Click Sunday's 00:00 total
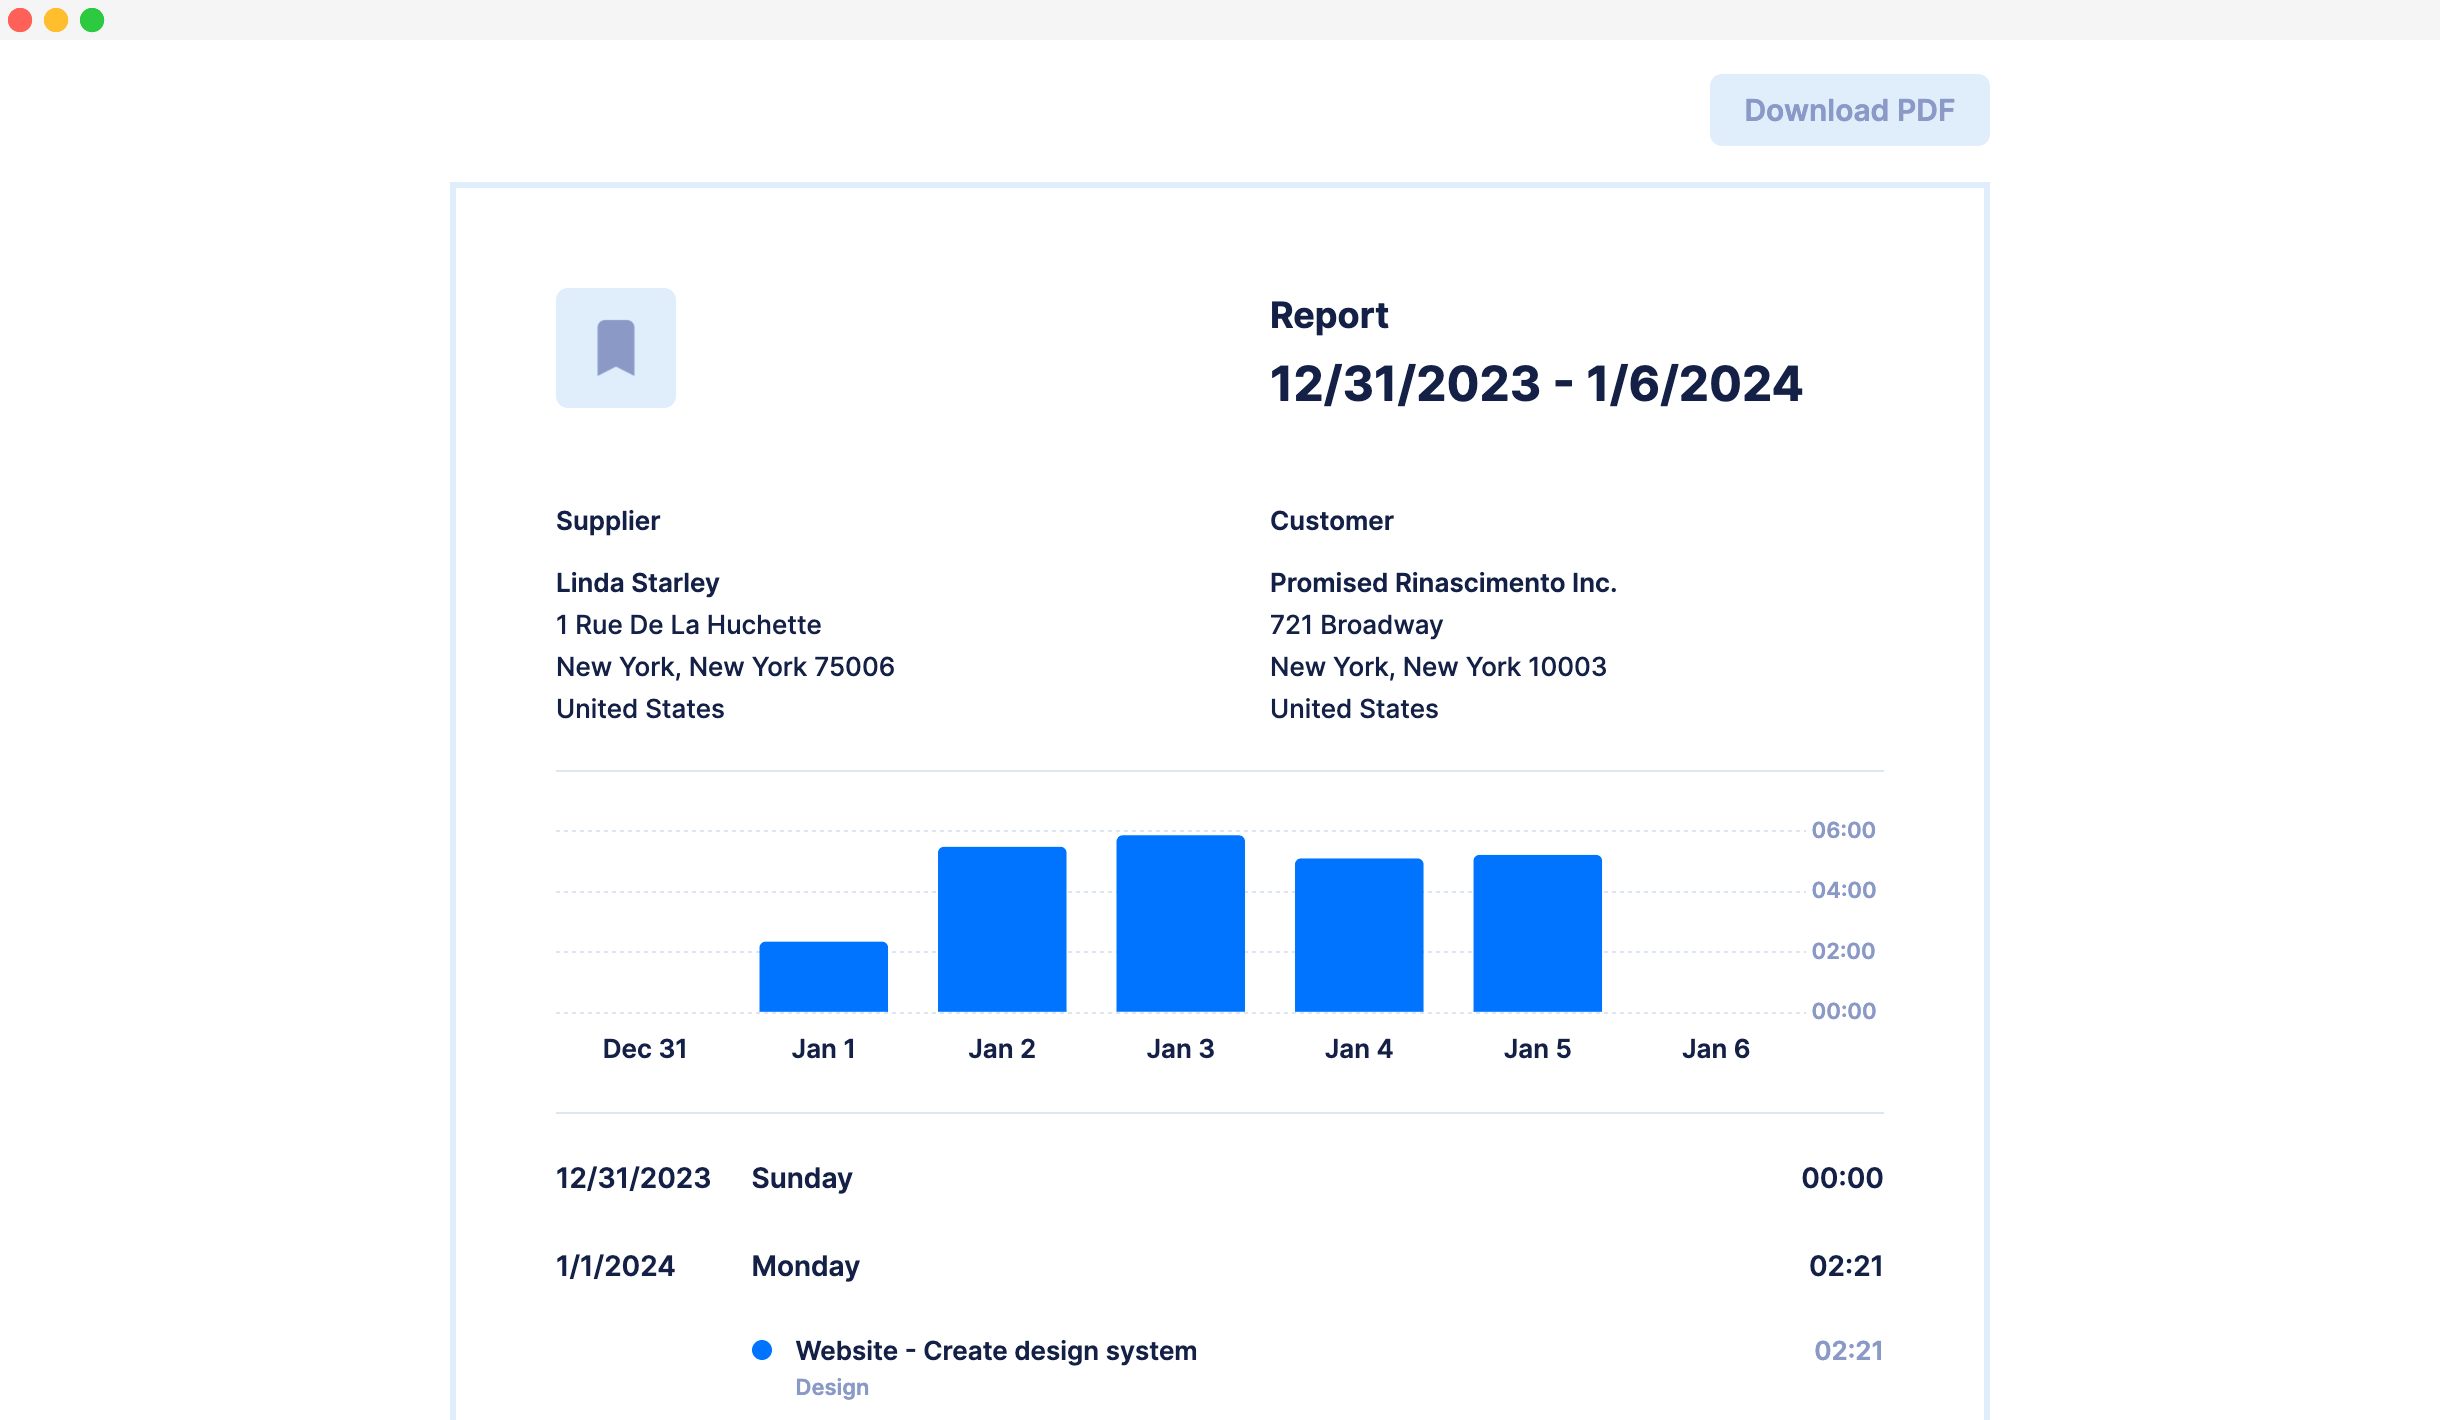This screenshot has height=1420, width=2440. tap(1842, 1178)
